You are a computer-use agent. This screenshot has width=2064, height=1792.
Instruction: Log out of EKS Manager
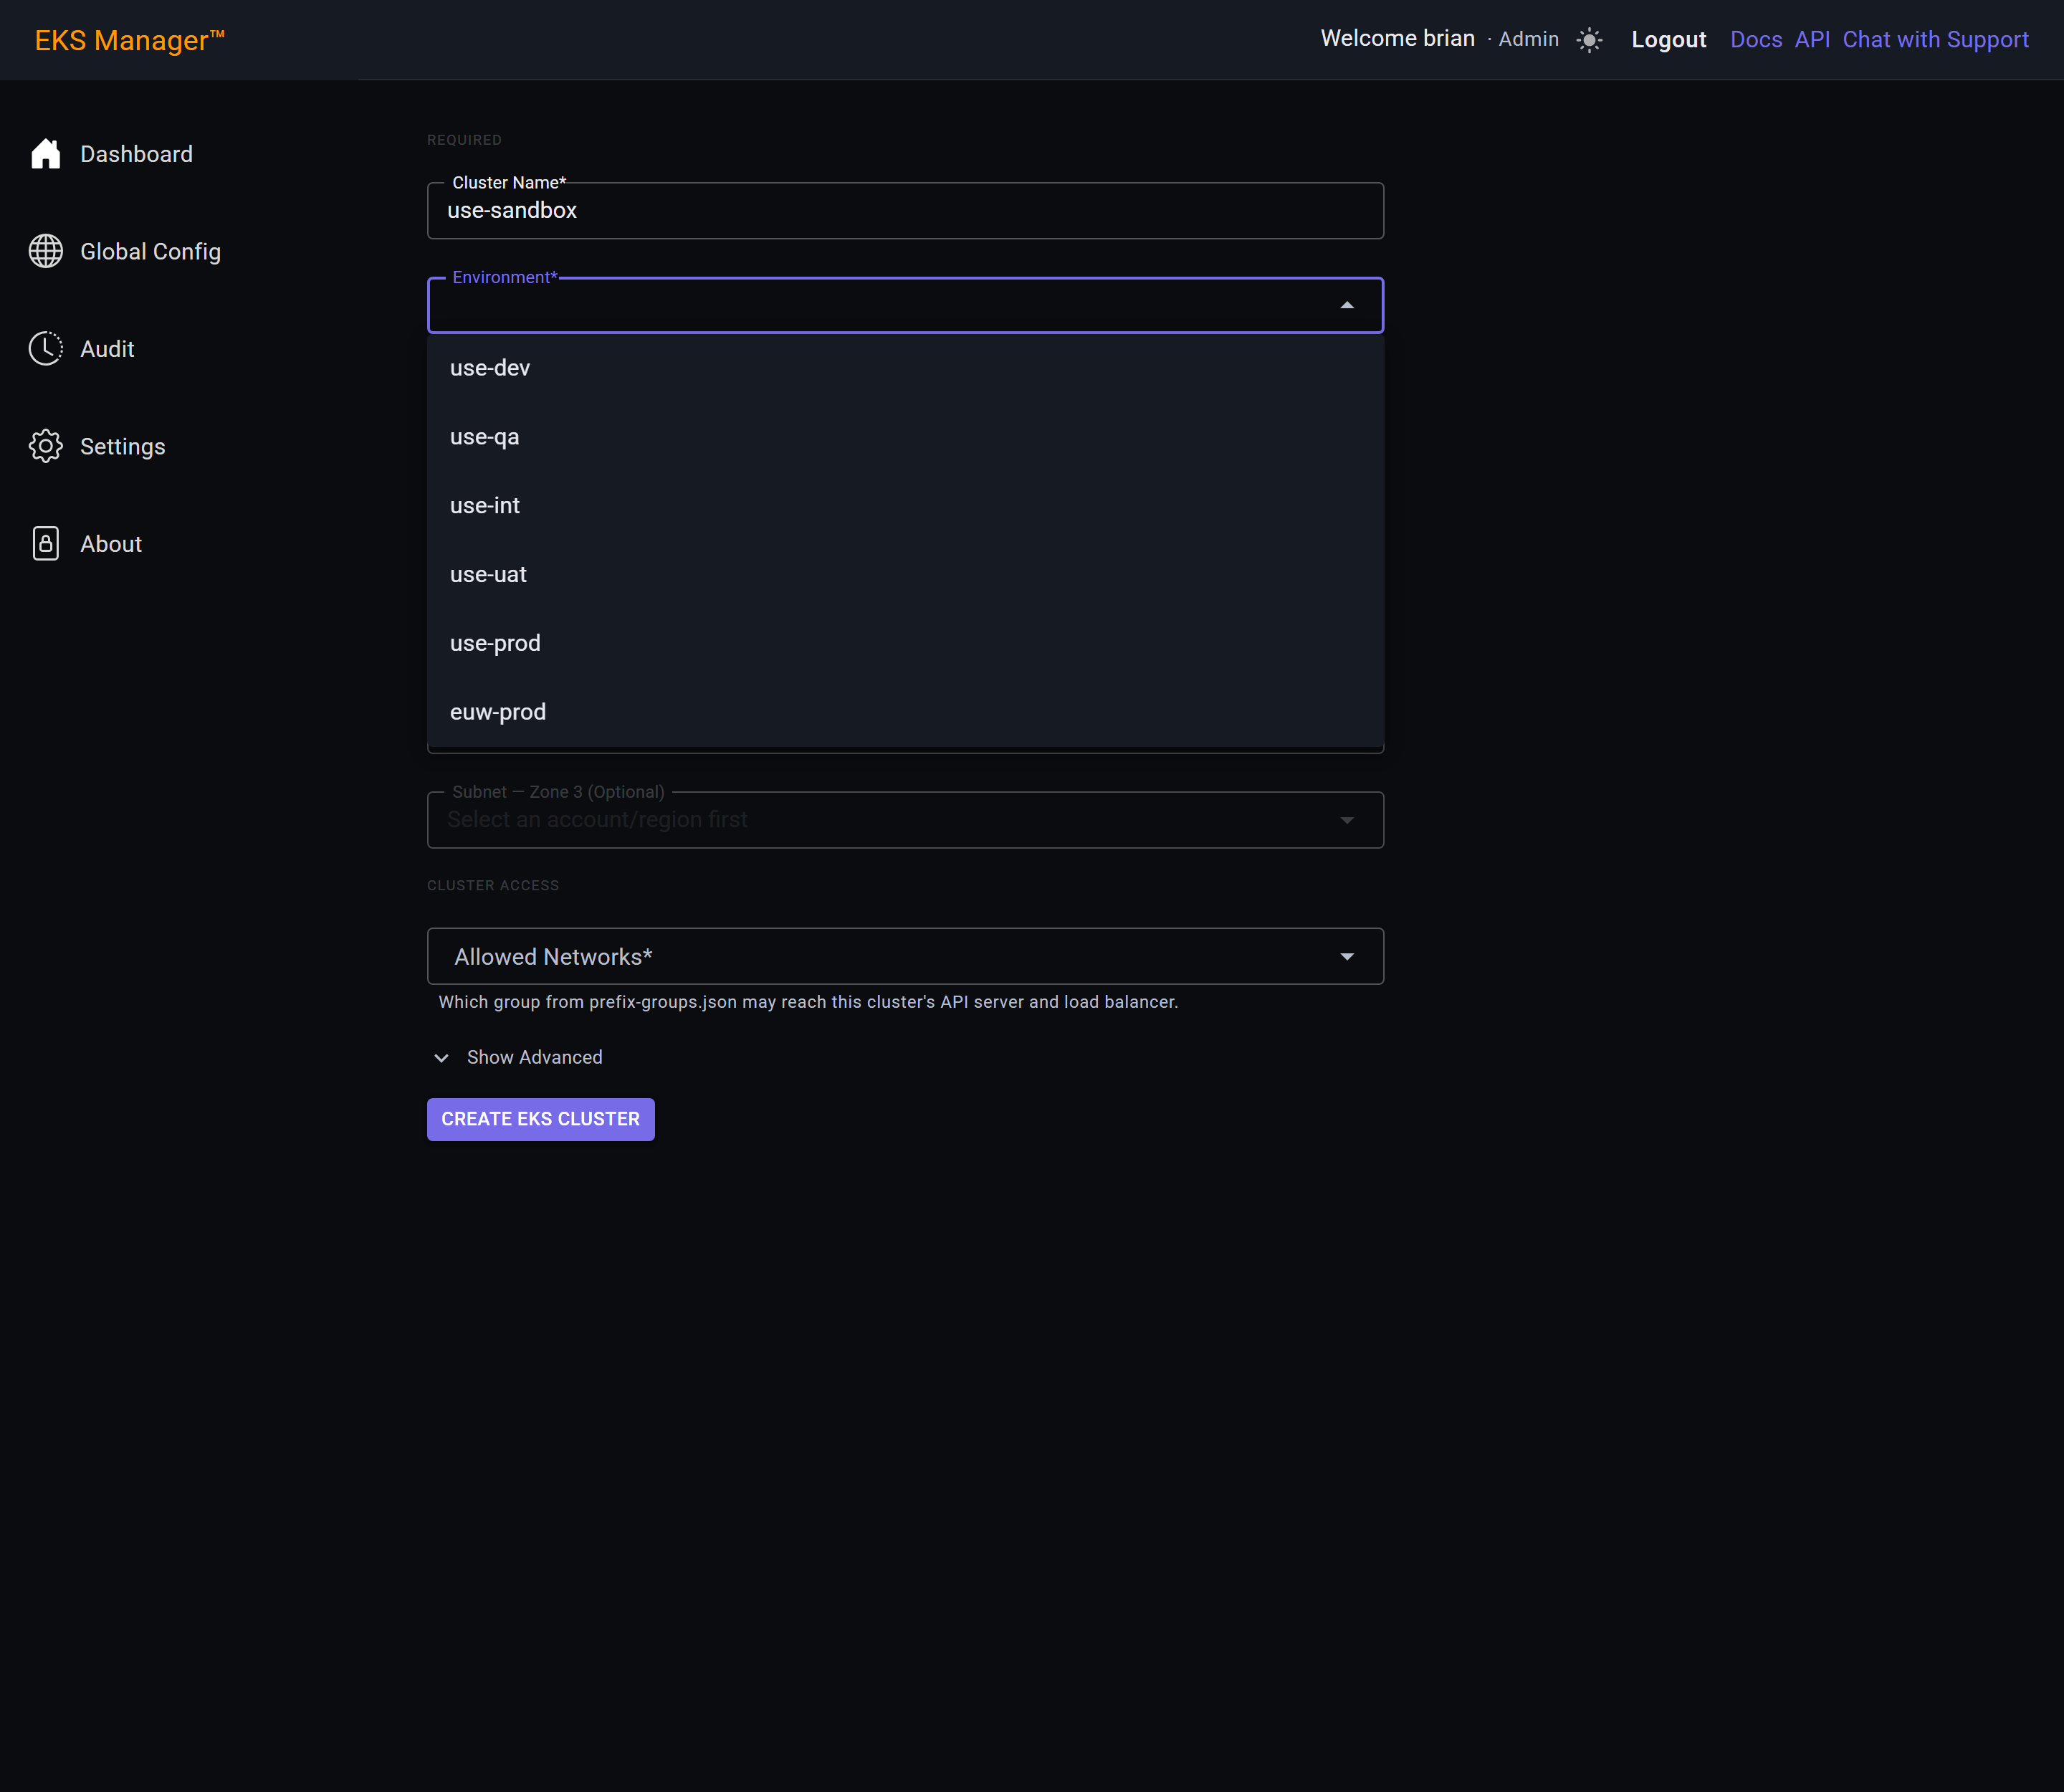1668,40
